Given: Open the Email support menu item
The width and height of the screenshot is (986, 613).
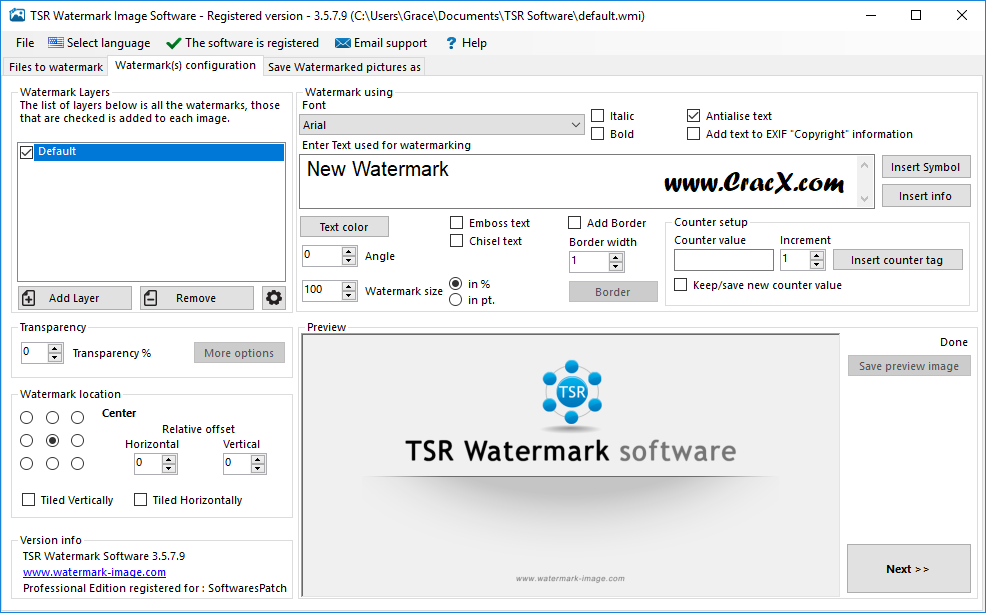Looking at the screenshot, I should pyautogui.click(x=381, y=43).
